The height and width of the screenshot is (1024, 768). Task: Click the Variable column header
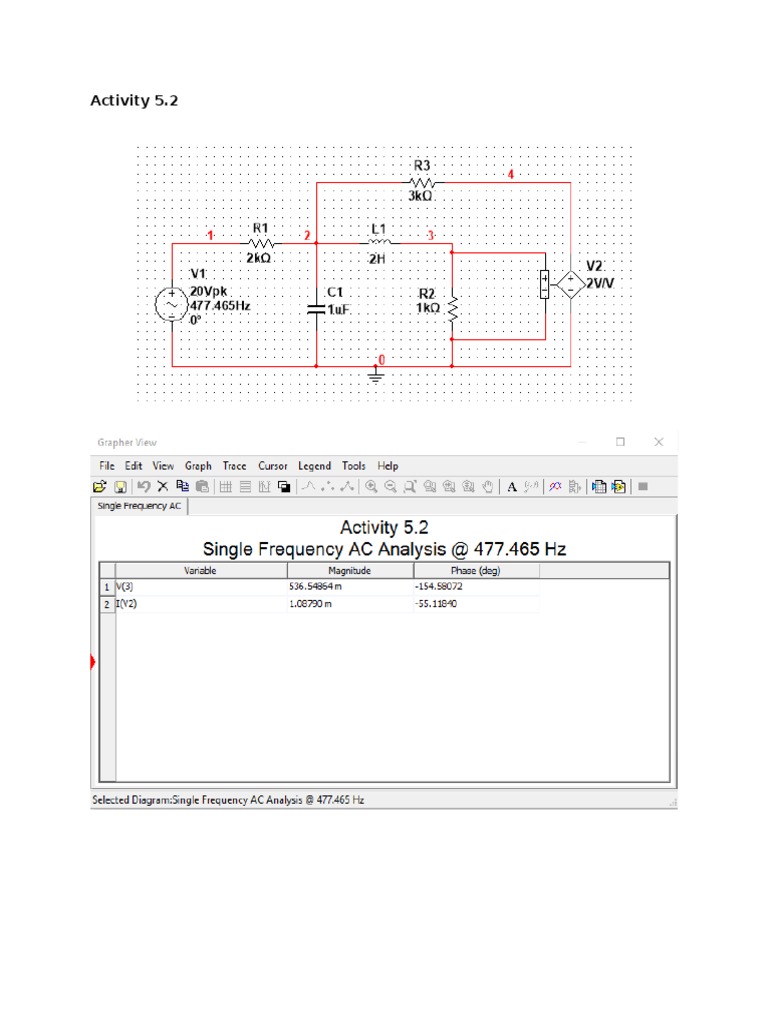click(200, 571)
